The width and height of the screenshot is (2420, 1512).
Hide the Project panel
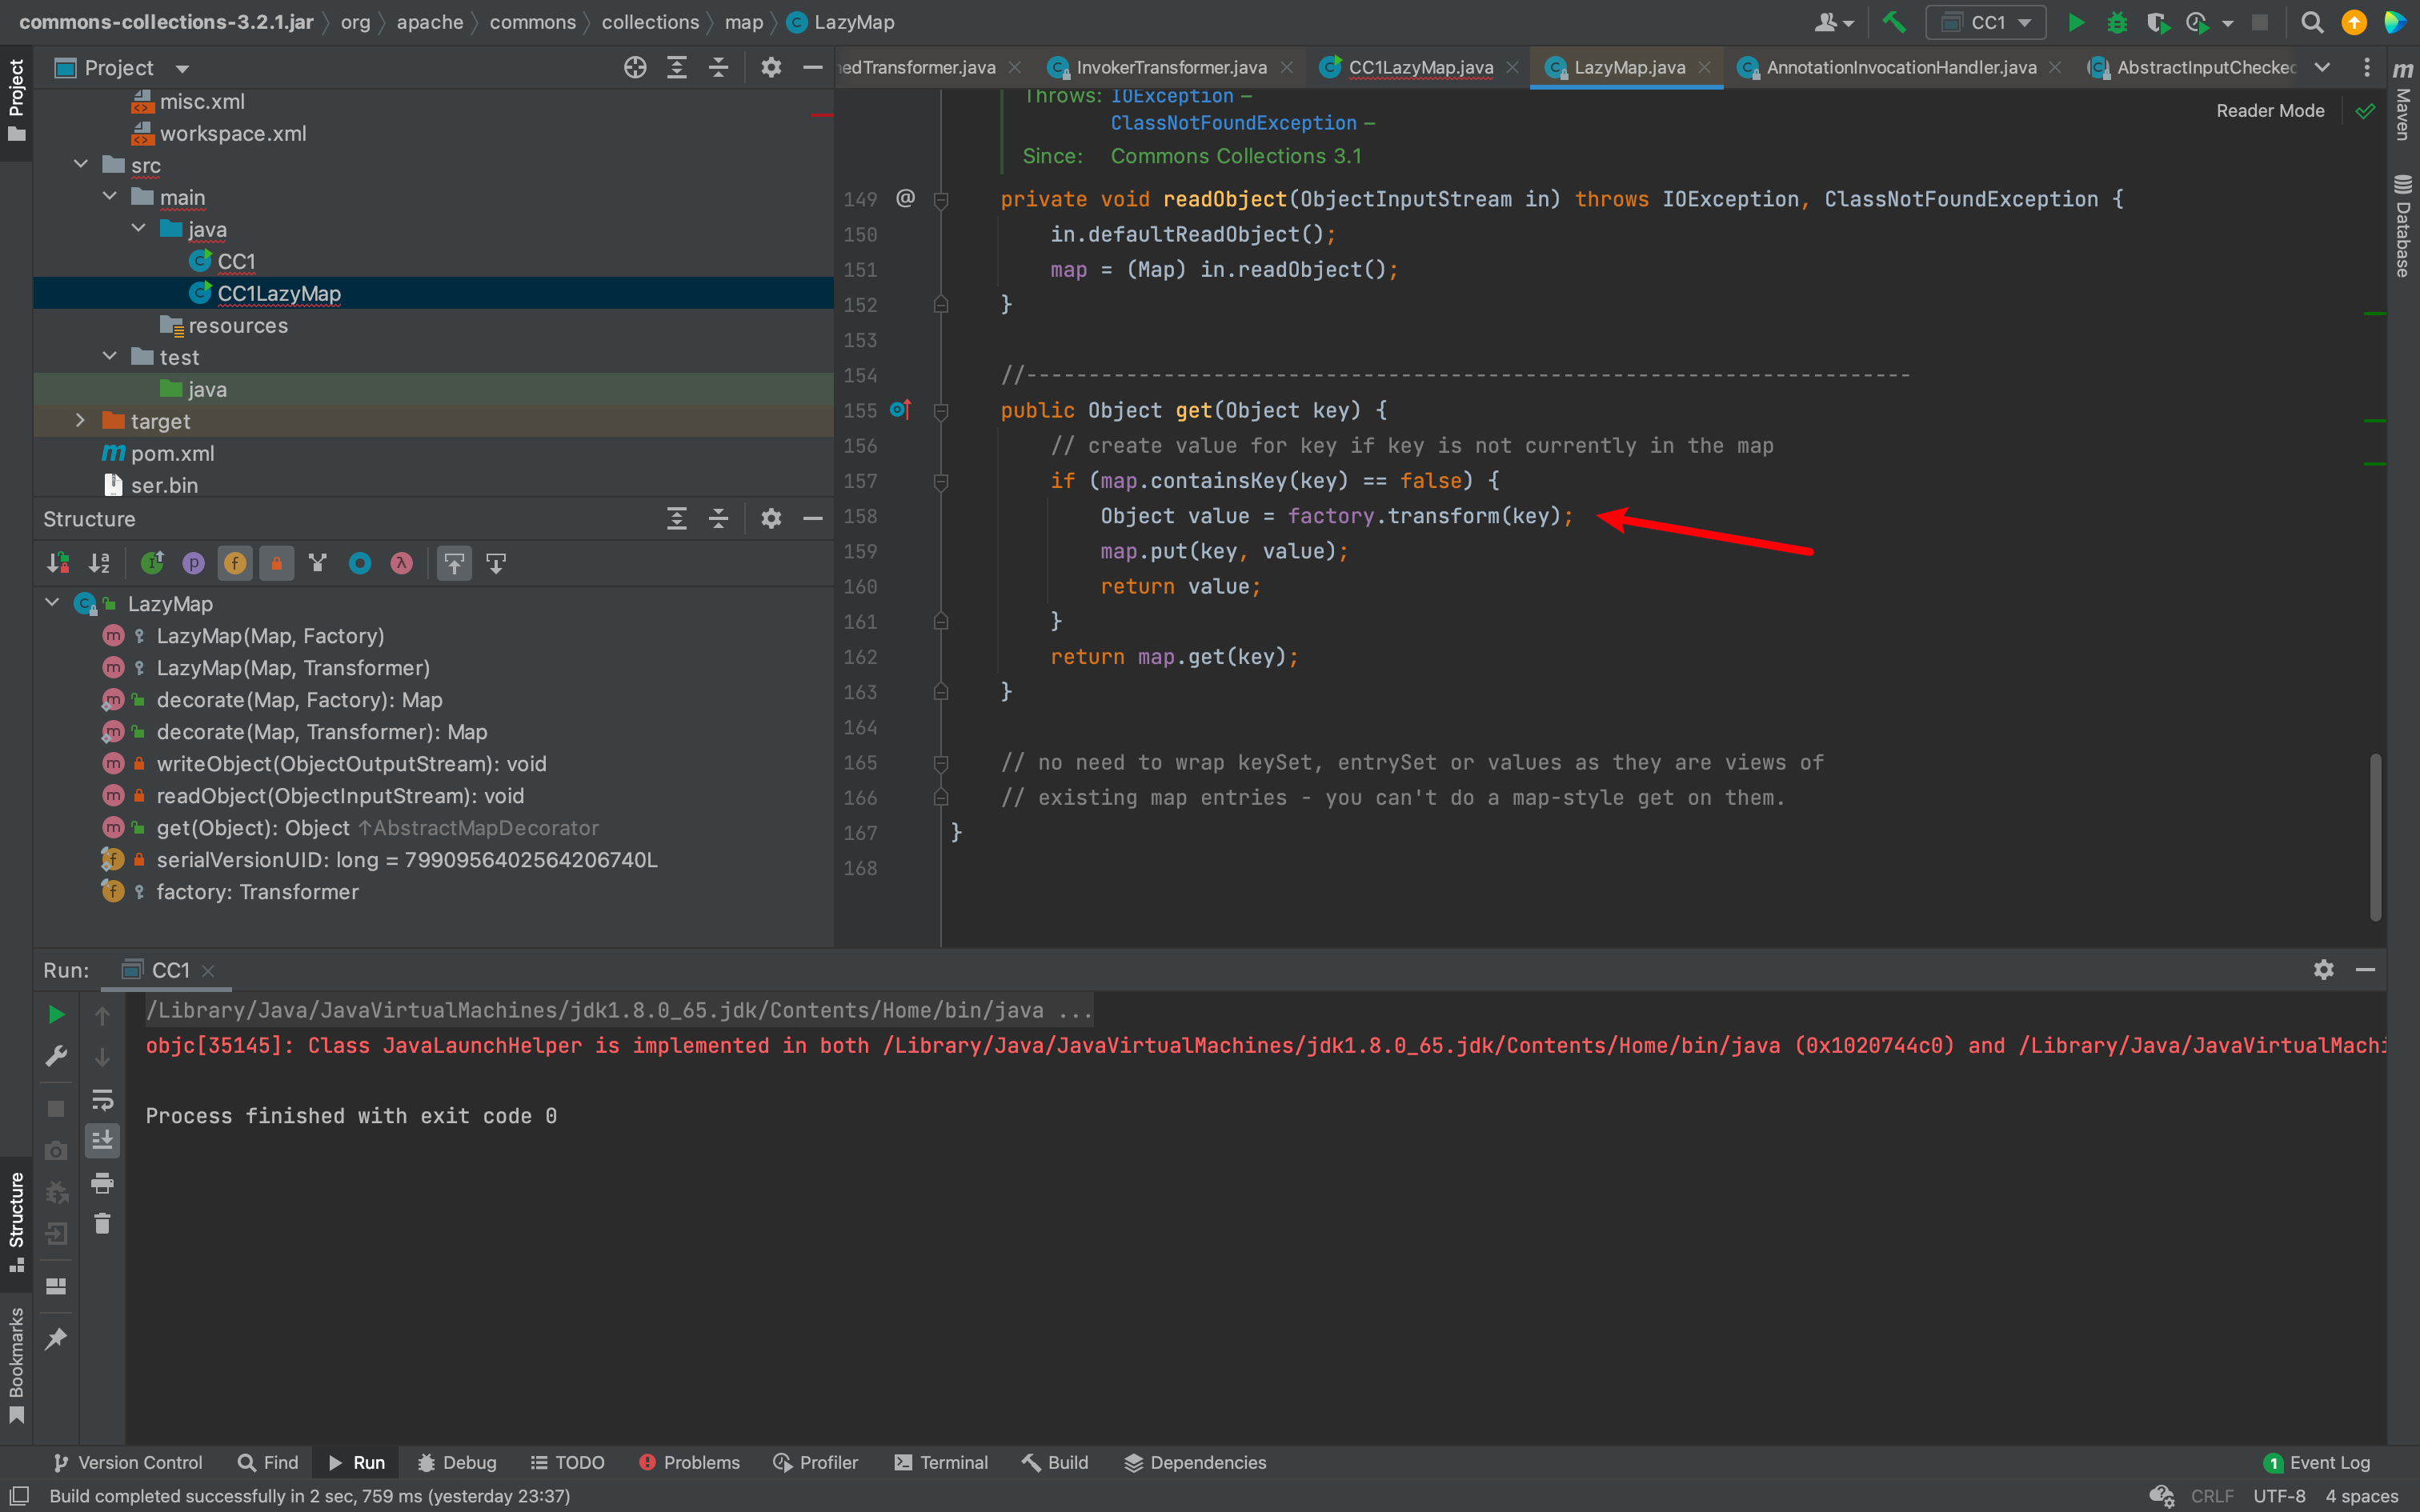[813, 67]
